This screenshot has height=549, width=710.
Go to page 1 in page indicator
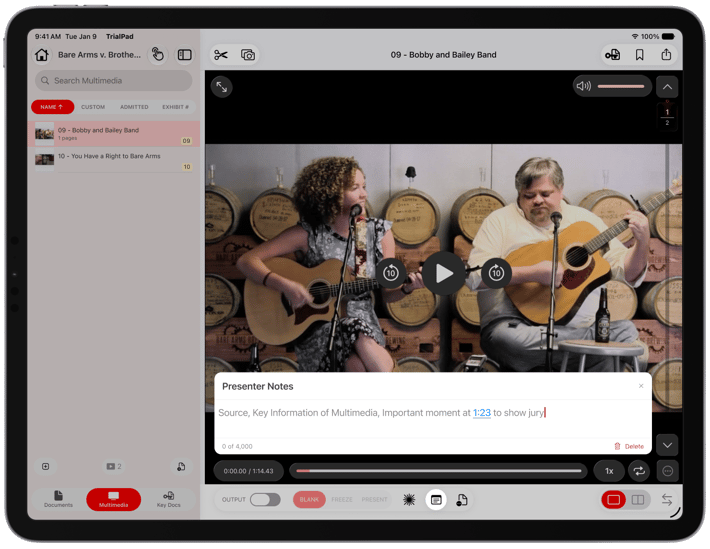pyautogui.click(x=667, y=112)
